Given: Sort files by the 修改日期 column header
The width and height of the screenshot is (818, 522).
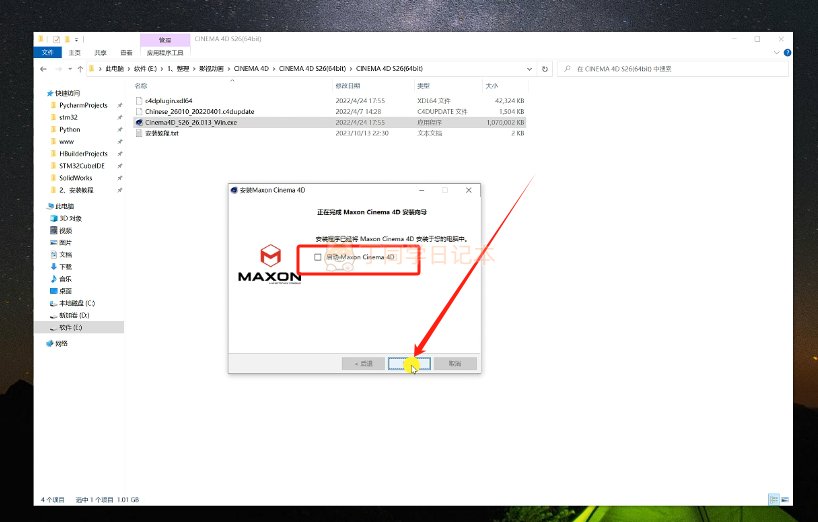Looking at the screenshot, I should click(348, 86).
